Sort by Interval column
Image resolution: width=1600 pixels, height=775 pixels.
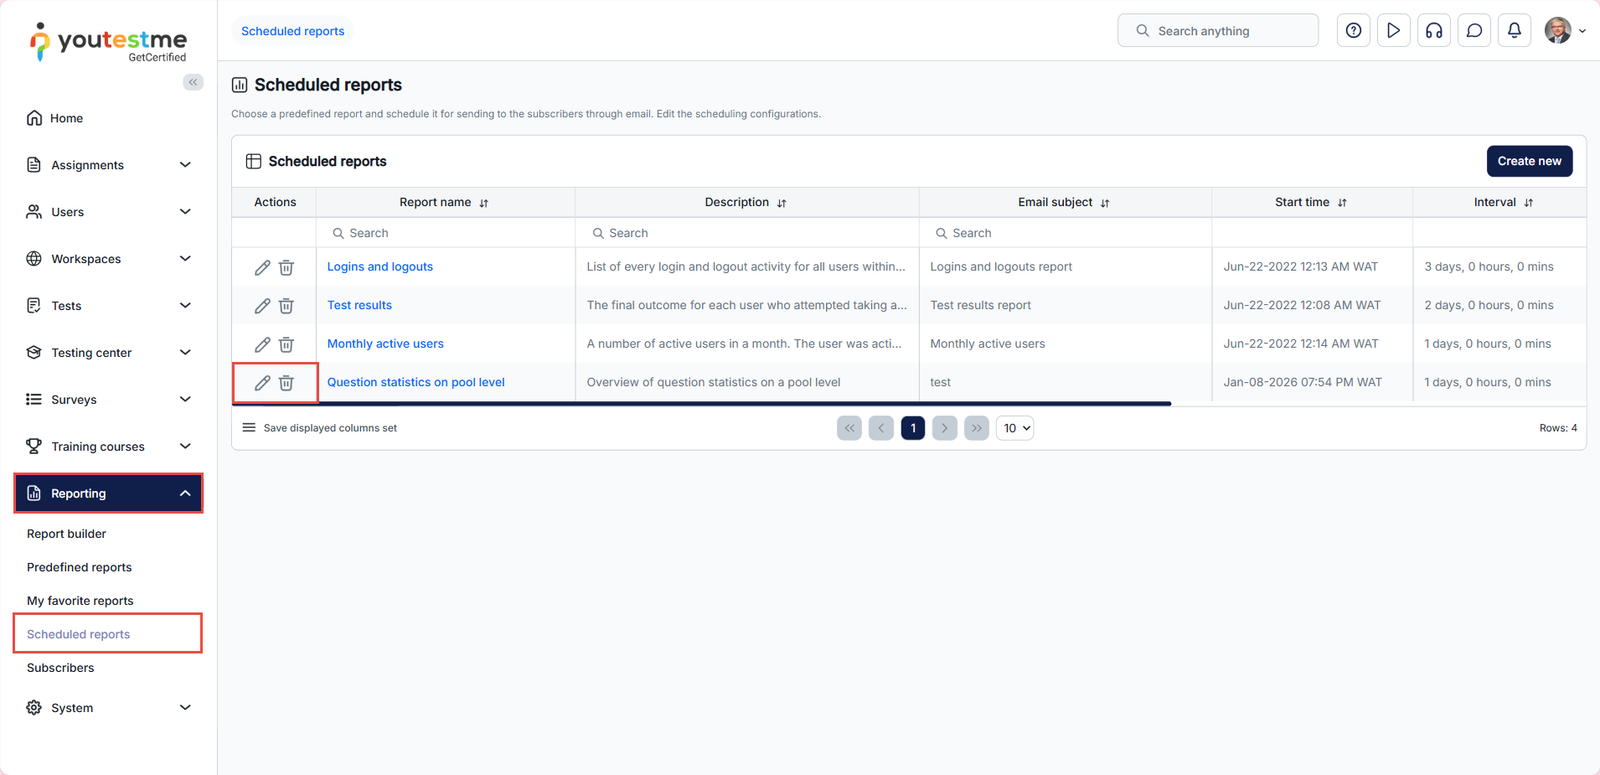point(1528,203)
